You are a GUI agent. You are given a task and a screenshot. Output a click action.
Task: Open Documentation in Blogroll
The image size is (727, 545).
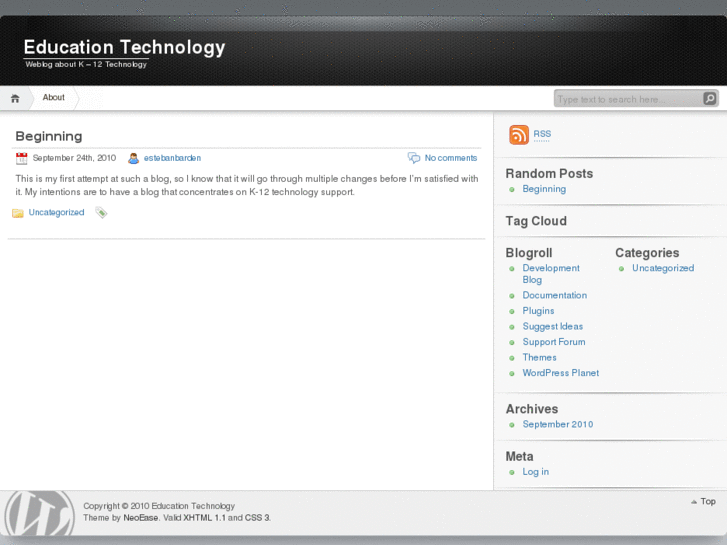[555, 295]
